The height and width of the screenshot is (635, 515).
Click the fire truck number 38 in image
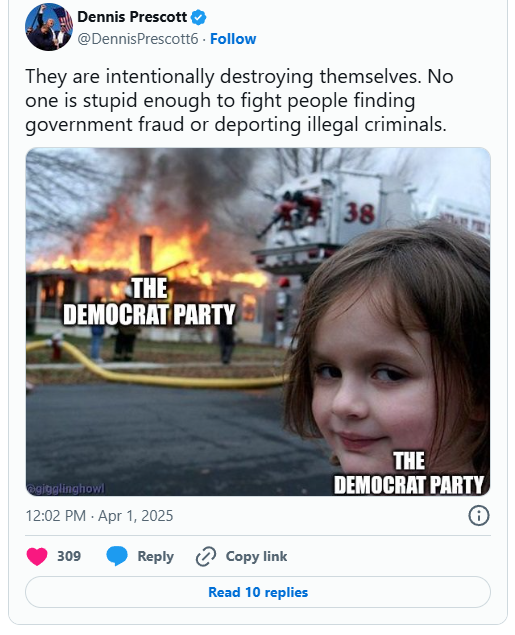[359, 213]
